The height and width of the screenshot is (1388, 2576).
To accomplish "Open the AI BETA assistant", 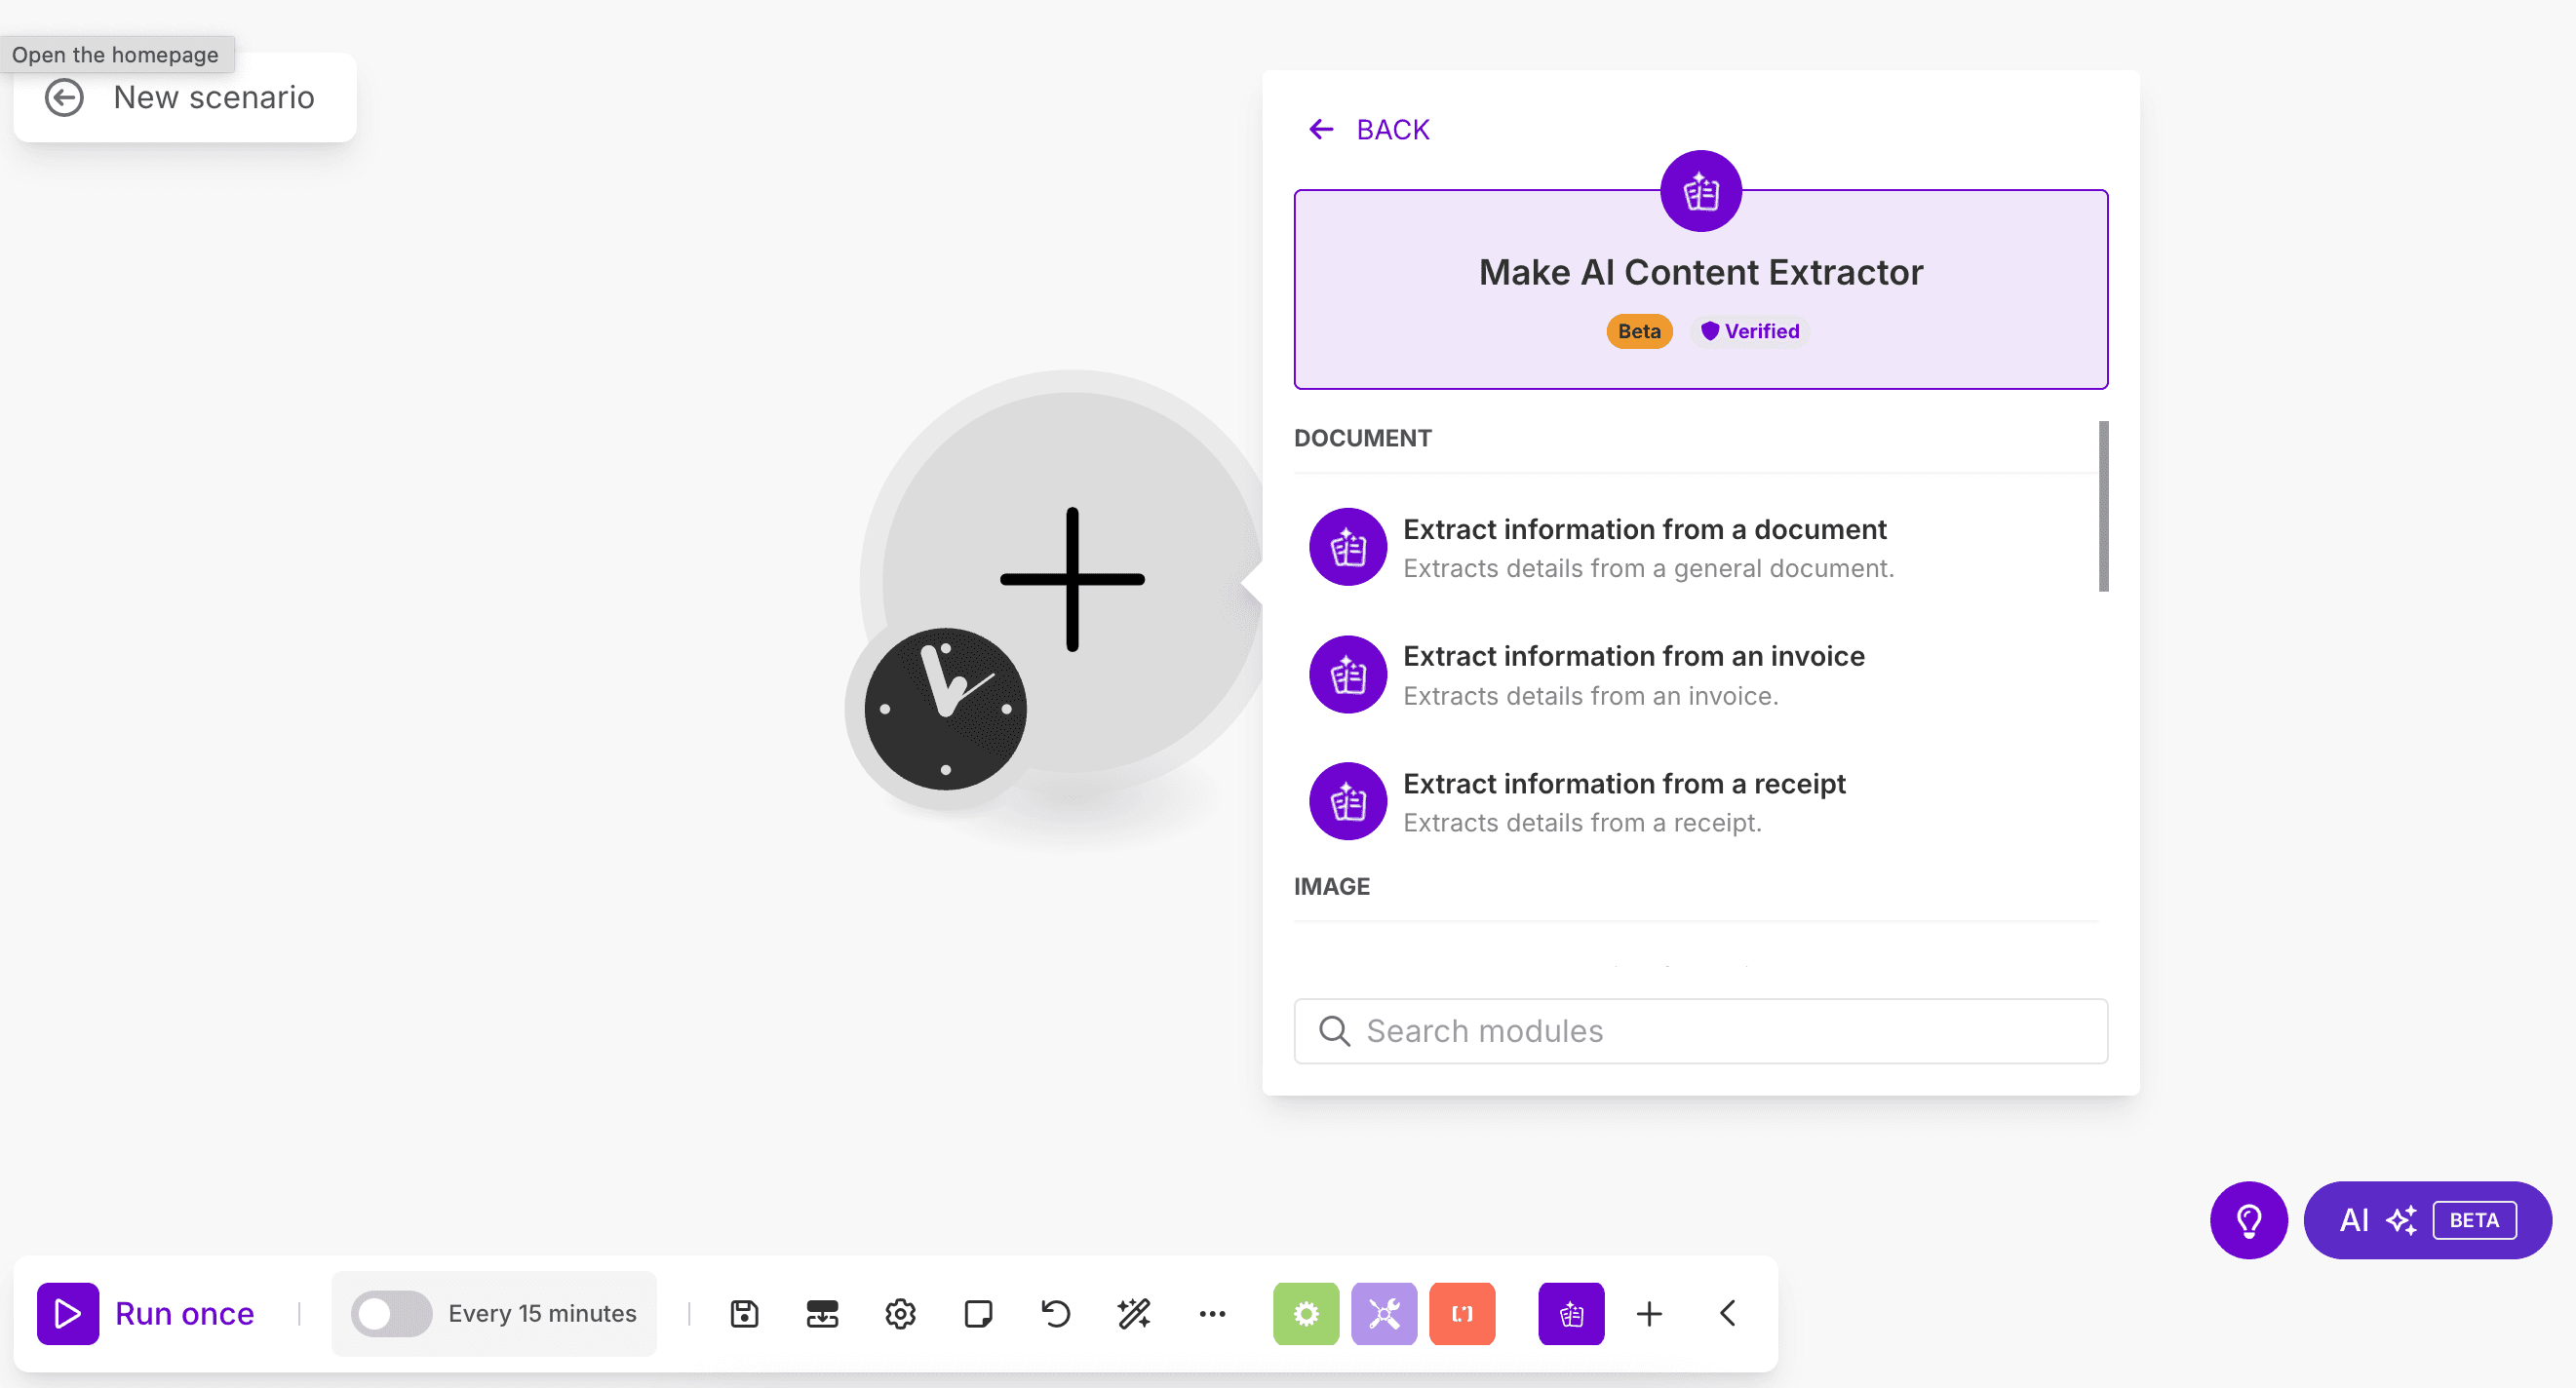I will (x=2427, y=1220).
